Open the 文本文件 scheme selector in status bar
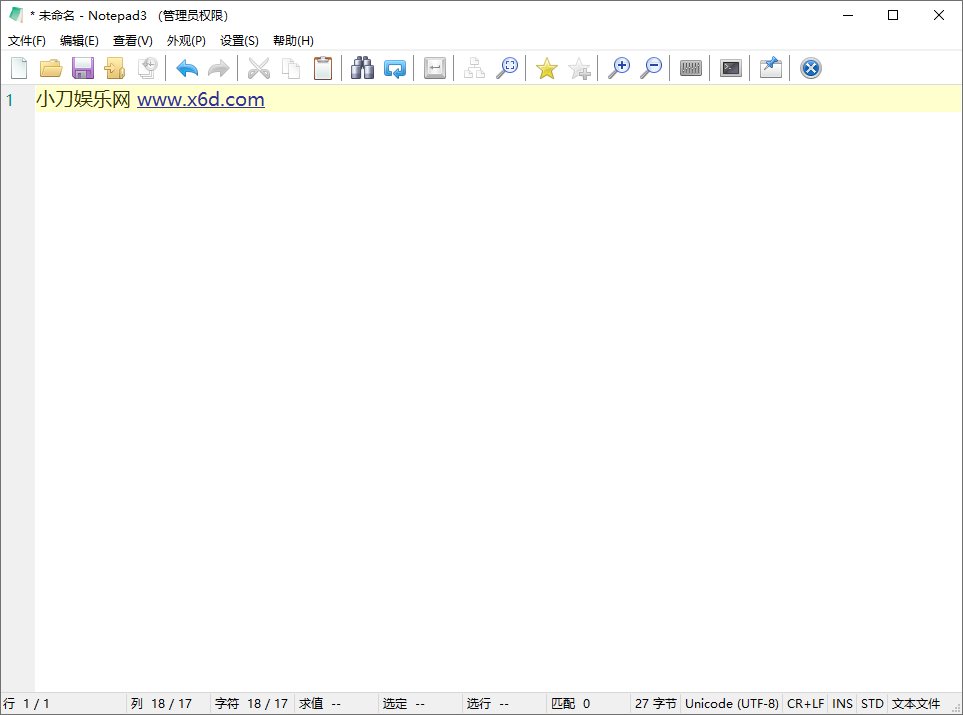 coord(916,704)
